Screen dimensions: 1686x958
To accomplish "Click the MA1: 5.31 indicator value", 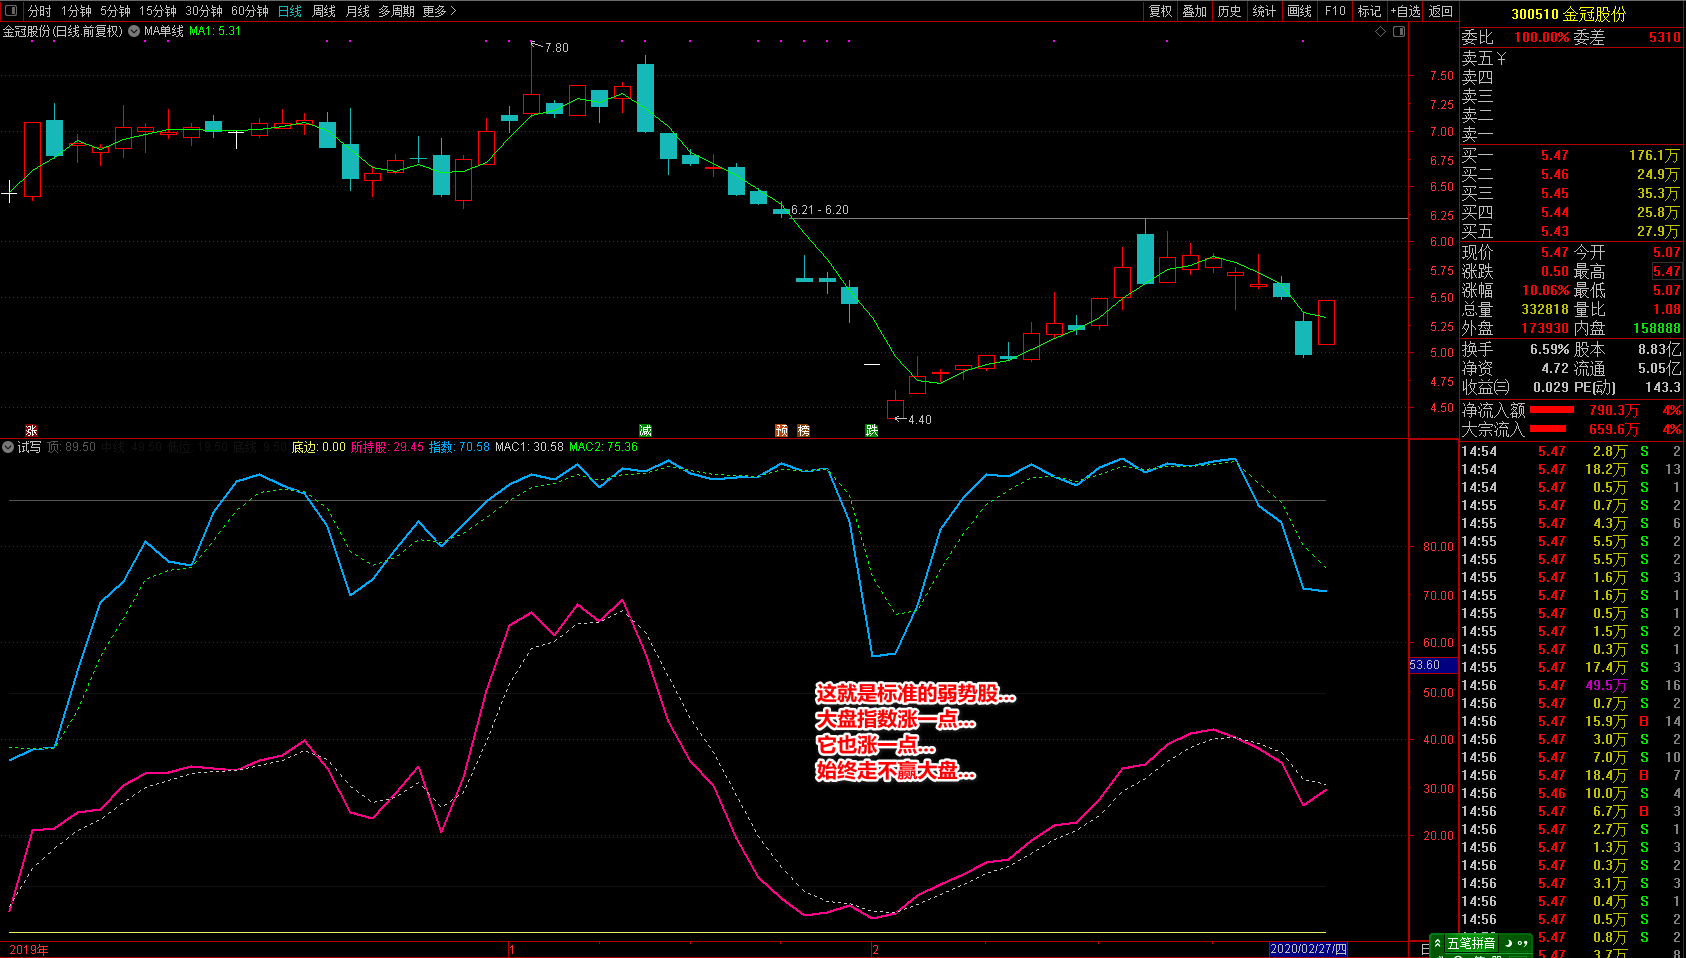I will point(215,31).
